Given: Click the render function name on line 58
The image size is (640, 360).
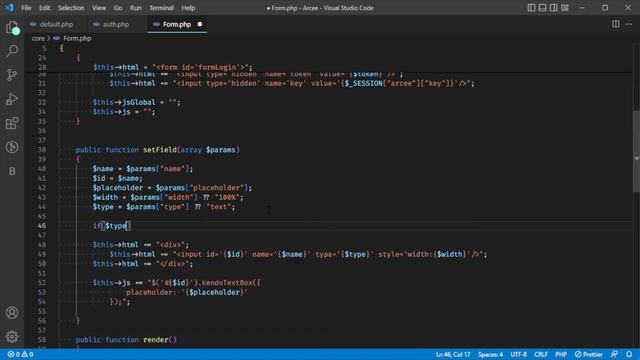Looking at the screenshot, I should tap(156, 340).
